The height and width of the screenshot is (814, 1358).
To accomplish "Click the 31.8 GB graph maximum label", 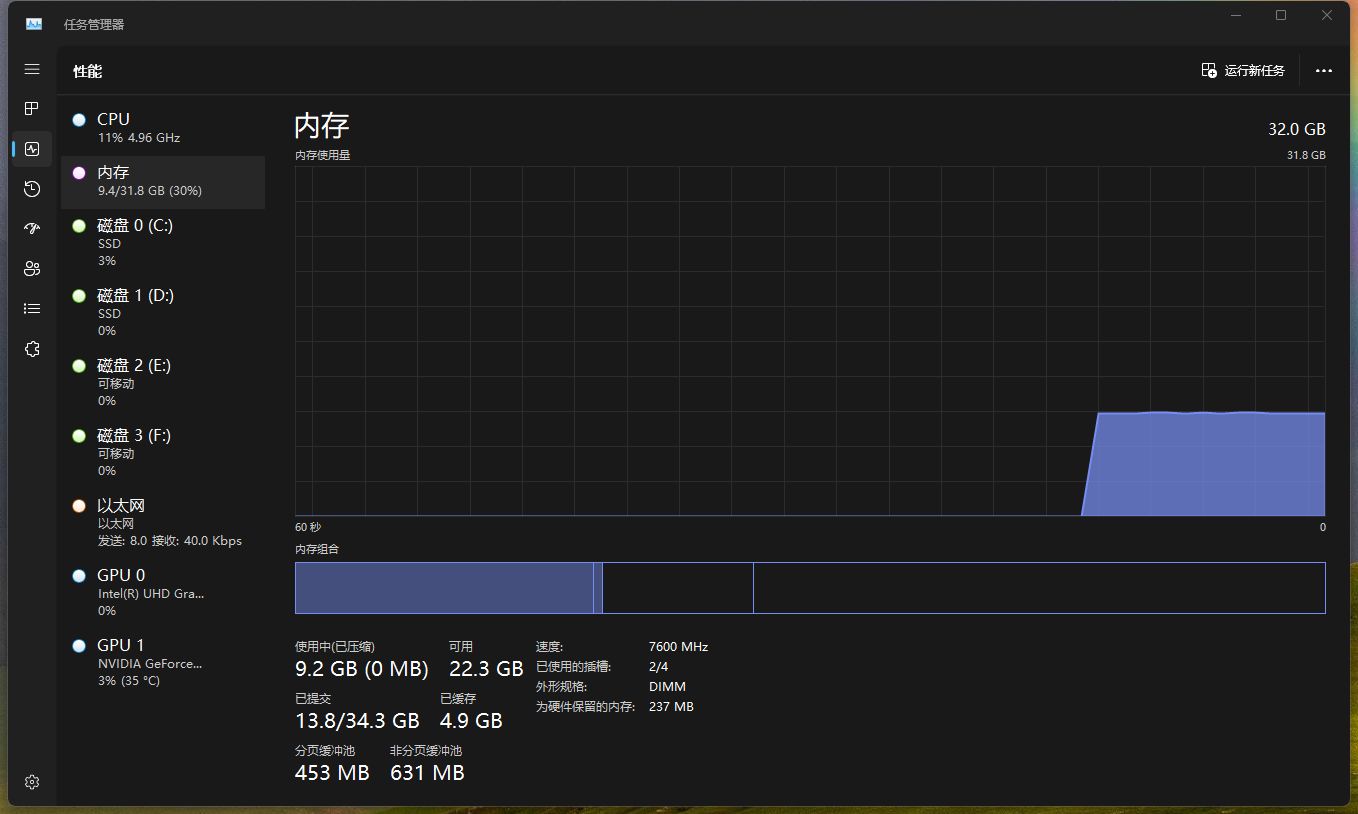I will 1306,155.
